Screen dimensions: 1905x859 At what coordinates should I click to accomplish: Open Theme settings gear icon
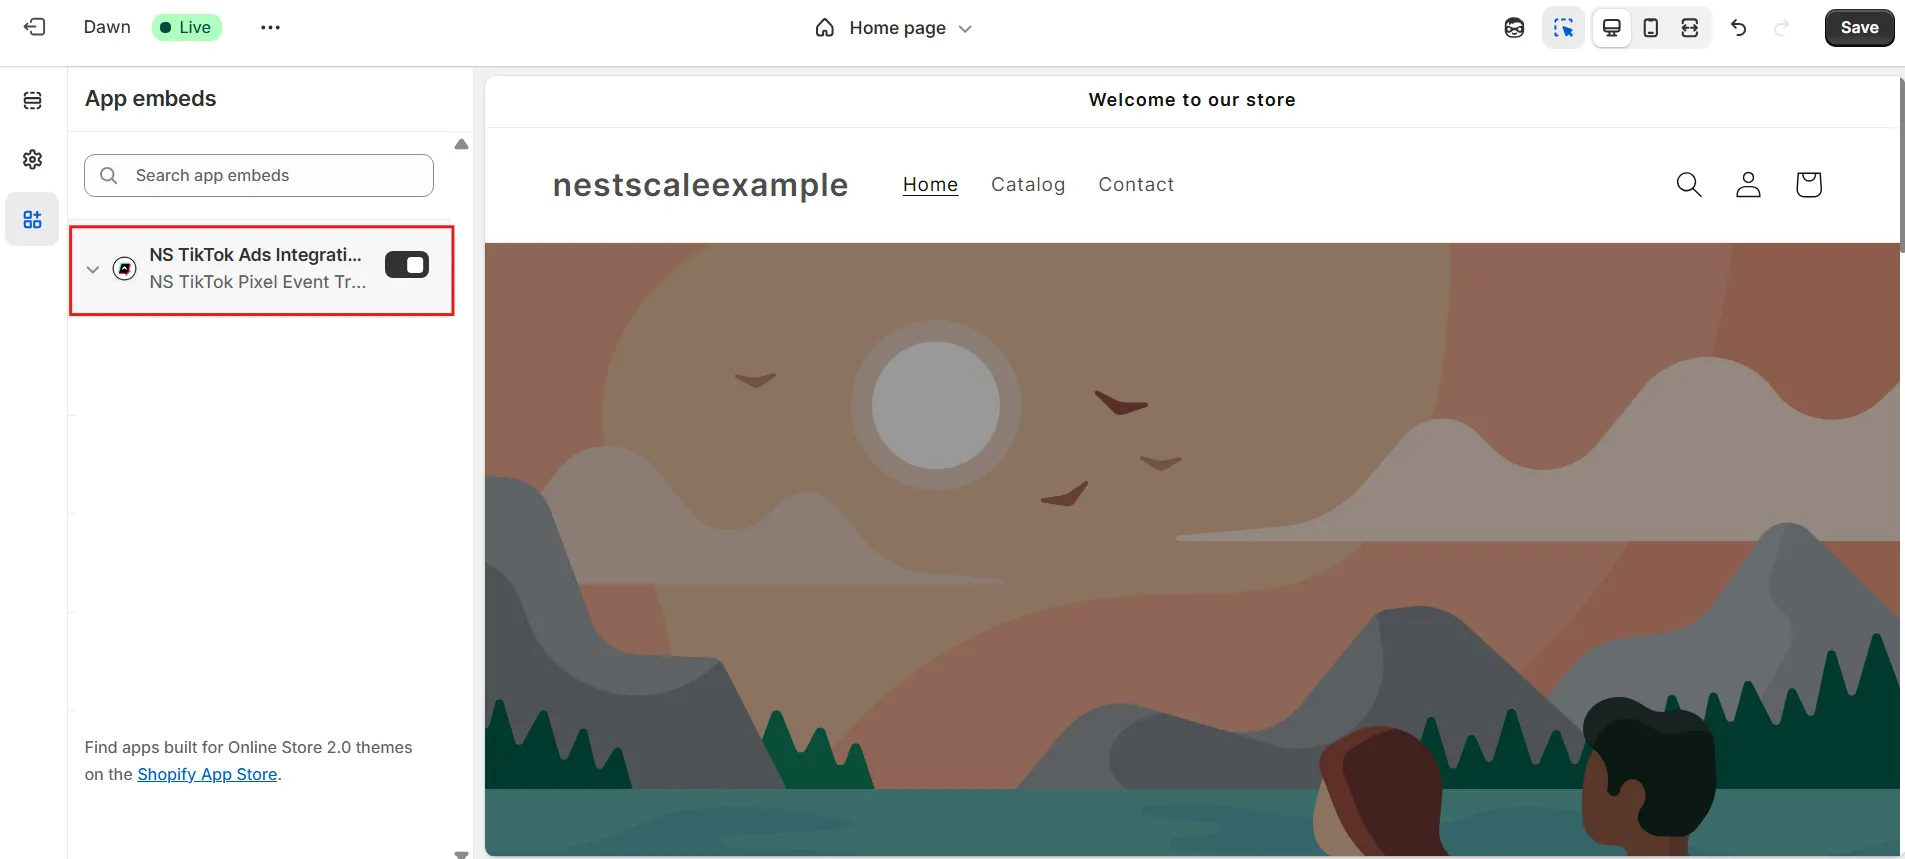point(33,159)
